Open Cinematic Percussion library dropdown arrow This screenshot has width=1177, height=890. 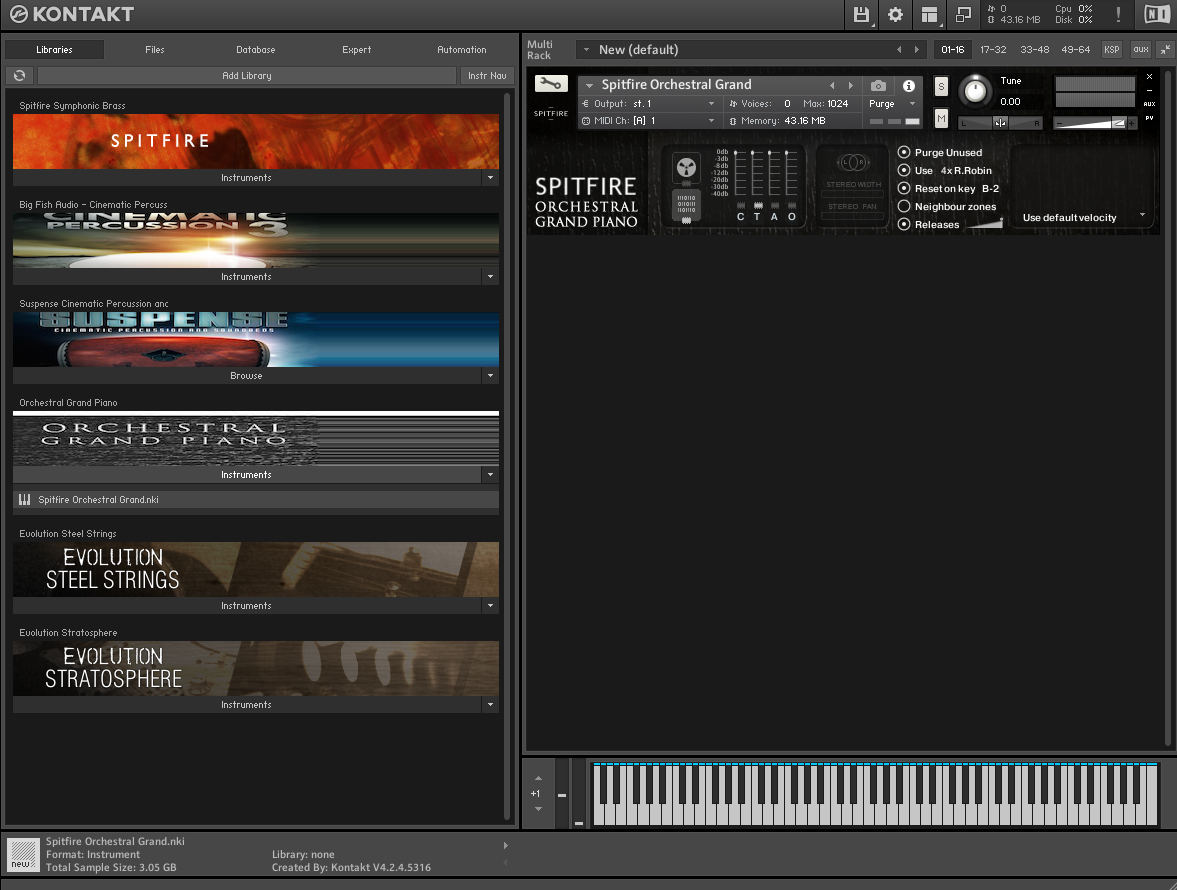(490, 277)
